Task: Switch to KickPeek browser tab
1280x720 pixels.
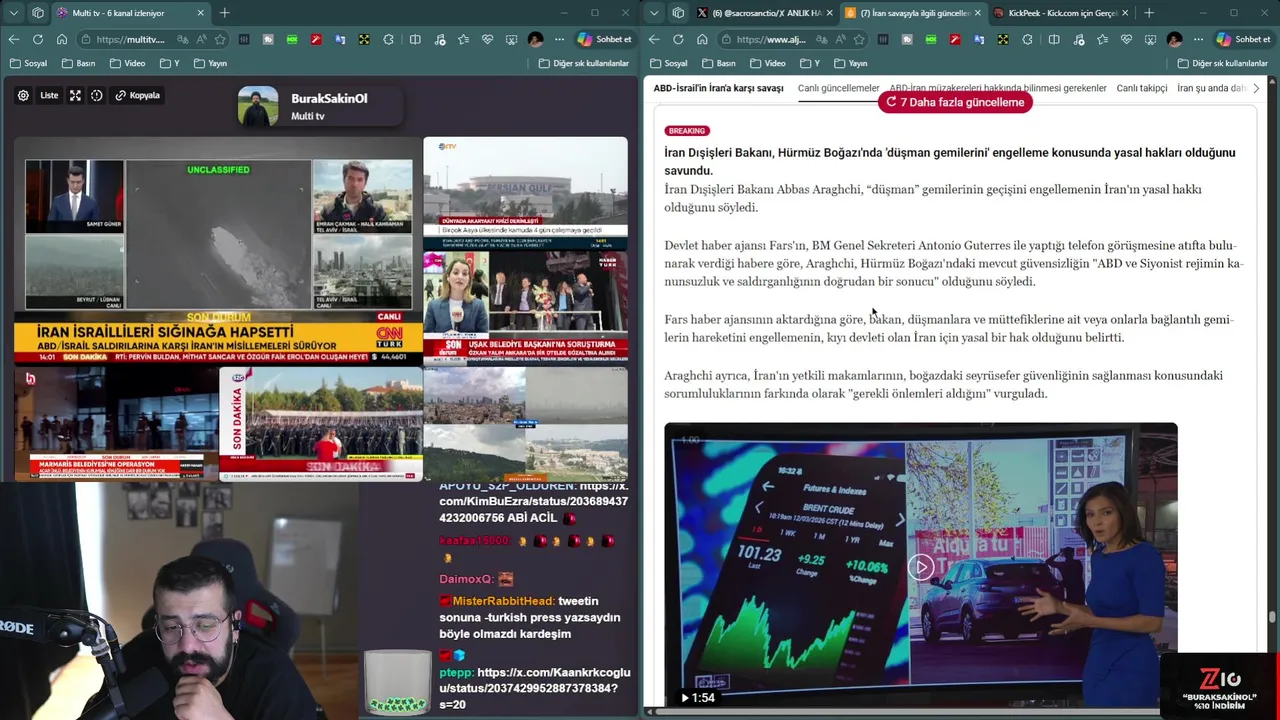Action: pyautogui.click(x=1060, y=13)
